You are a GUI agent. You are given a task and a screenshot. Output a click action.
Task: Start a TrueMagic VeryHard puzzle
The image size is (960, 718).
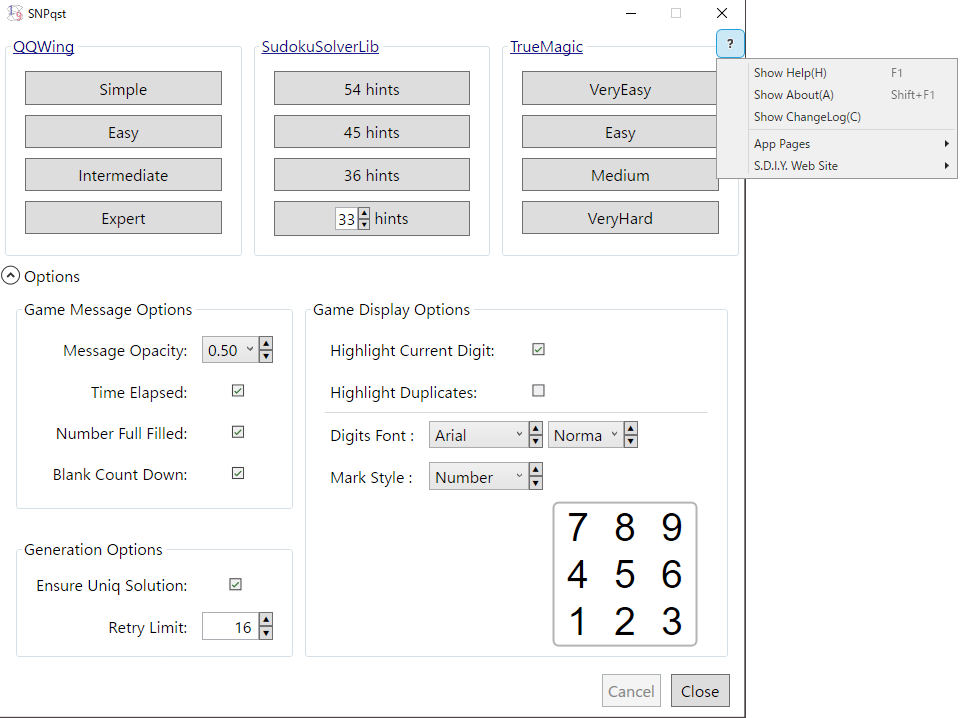click(620, 218)
